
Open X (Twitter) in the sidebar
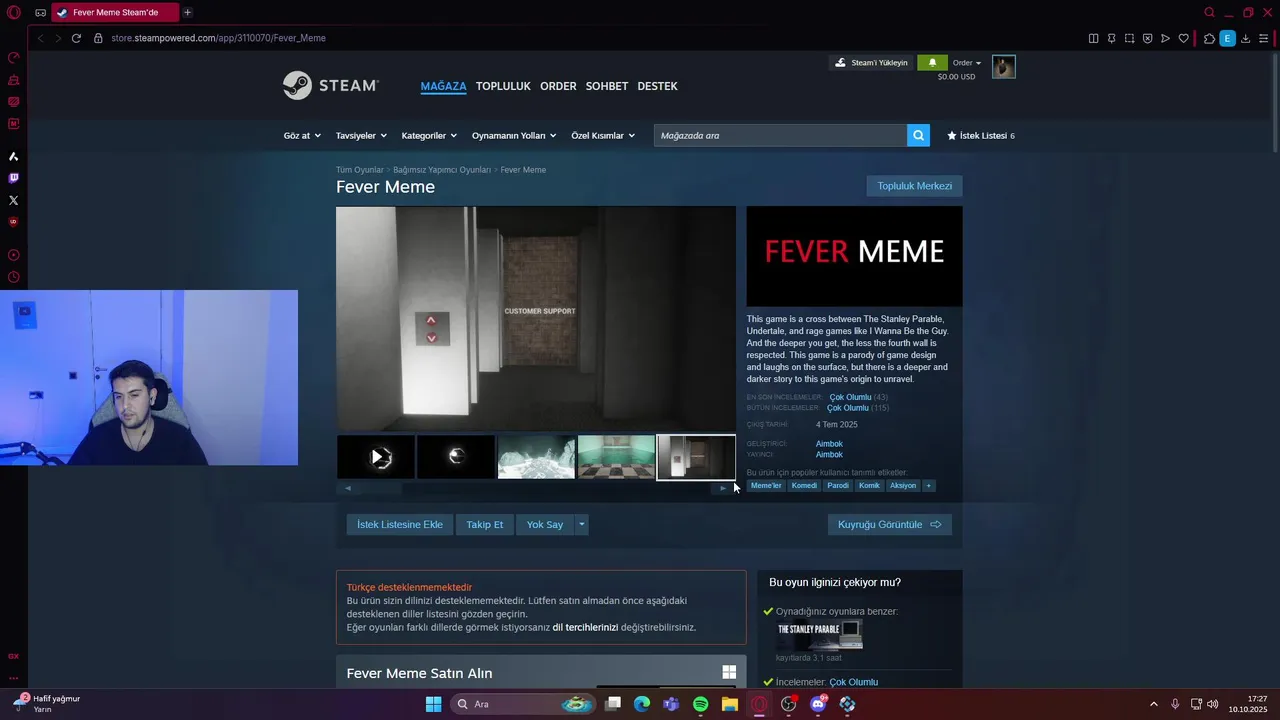(13, 200)
